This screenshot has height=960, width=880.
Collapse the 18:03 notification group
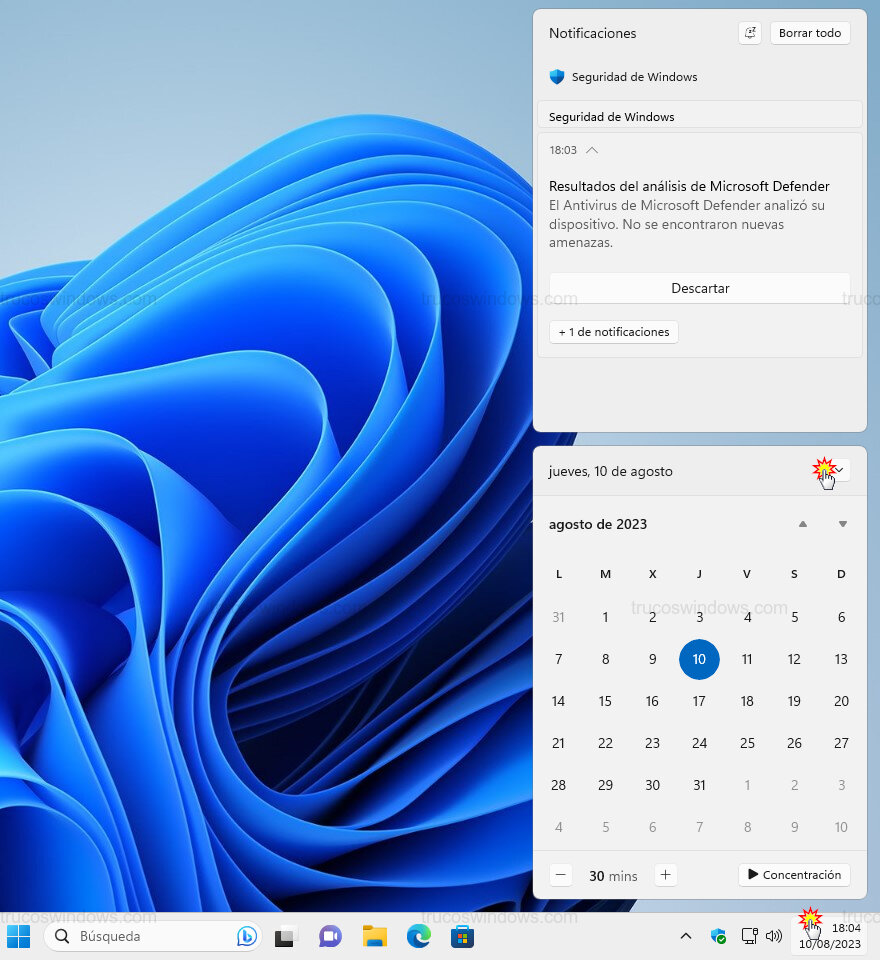coord(592,150)
